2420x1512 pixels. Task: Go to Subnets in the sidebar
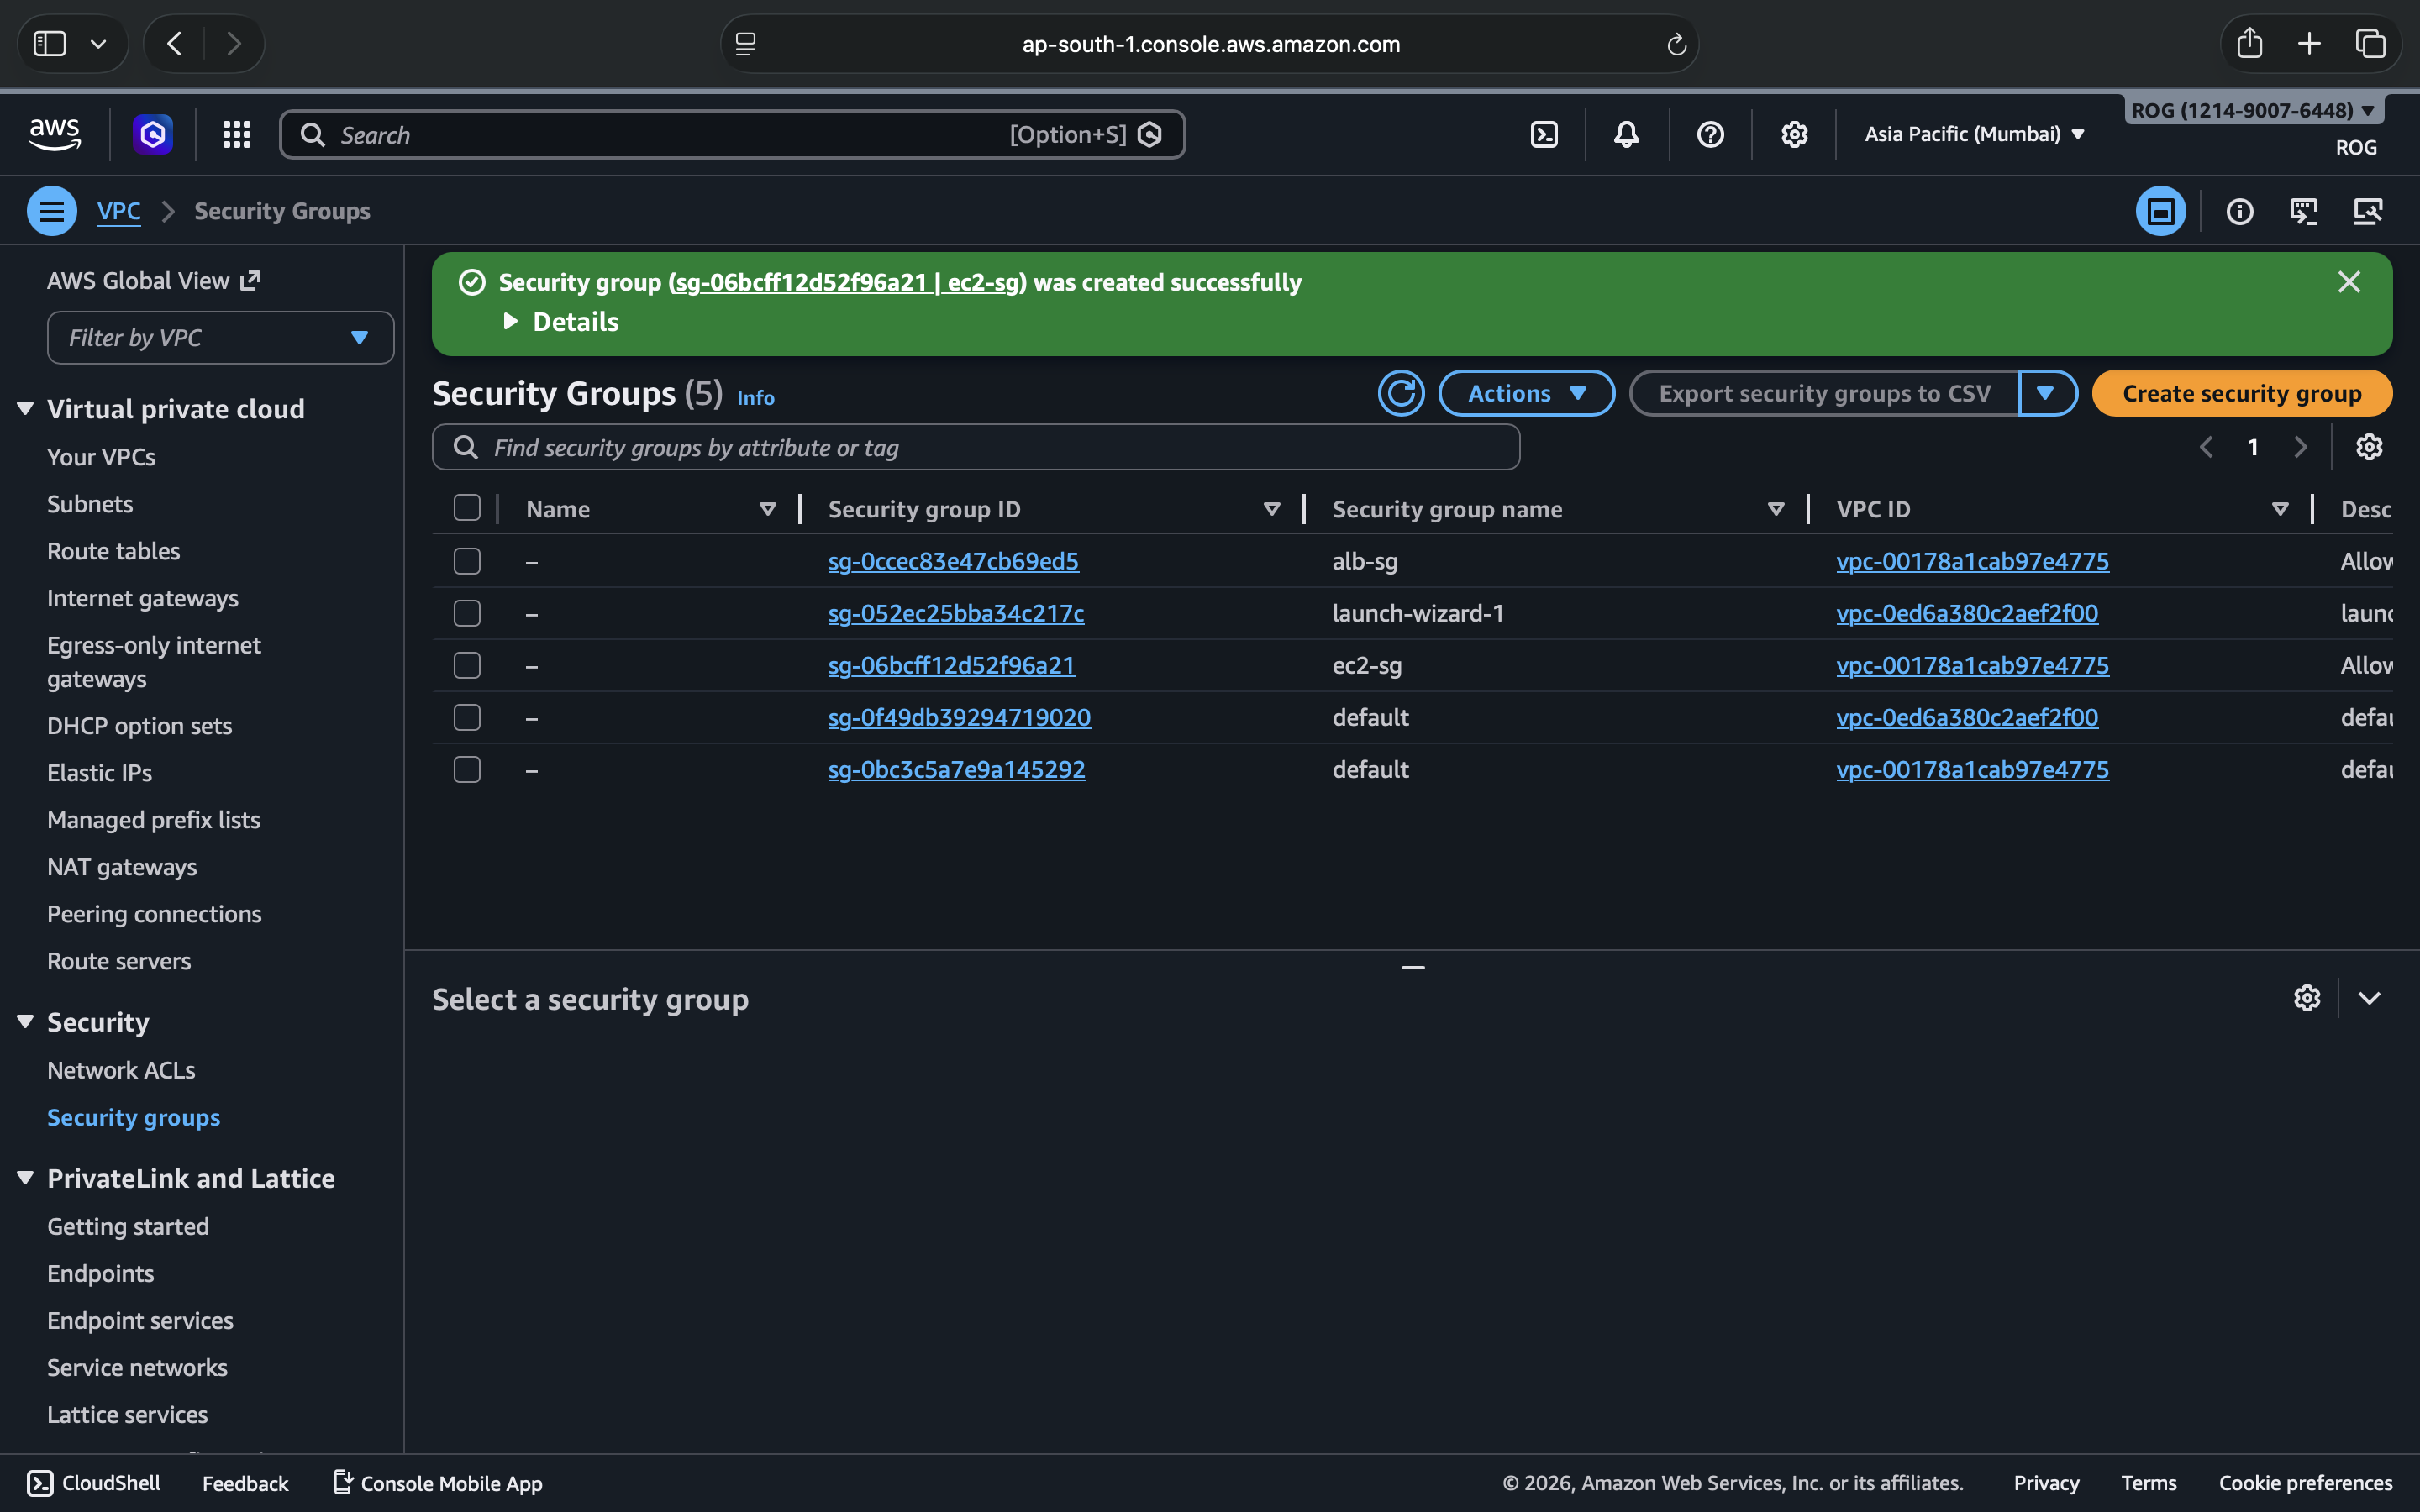point(90,504)
